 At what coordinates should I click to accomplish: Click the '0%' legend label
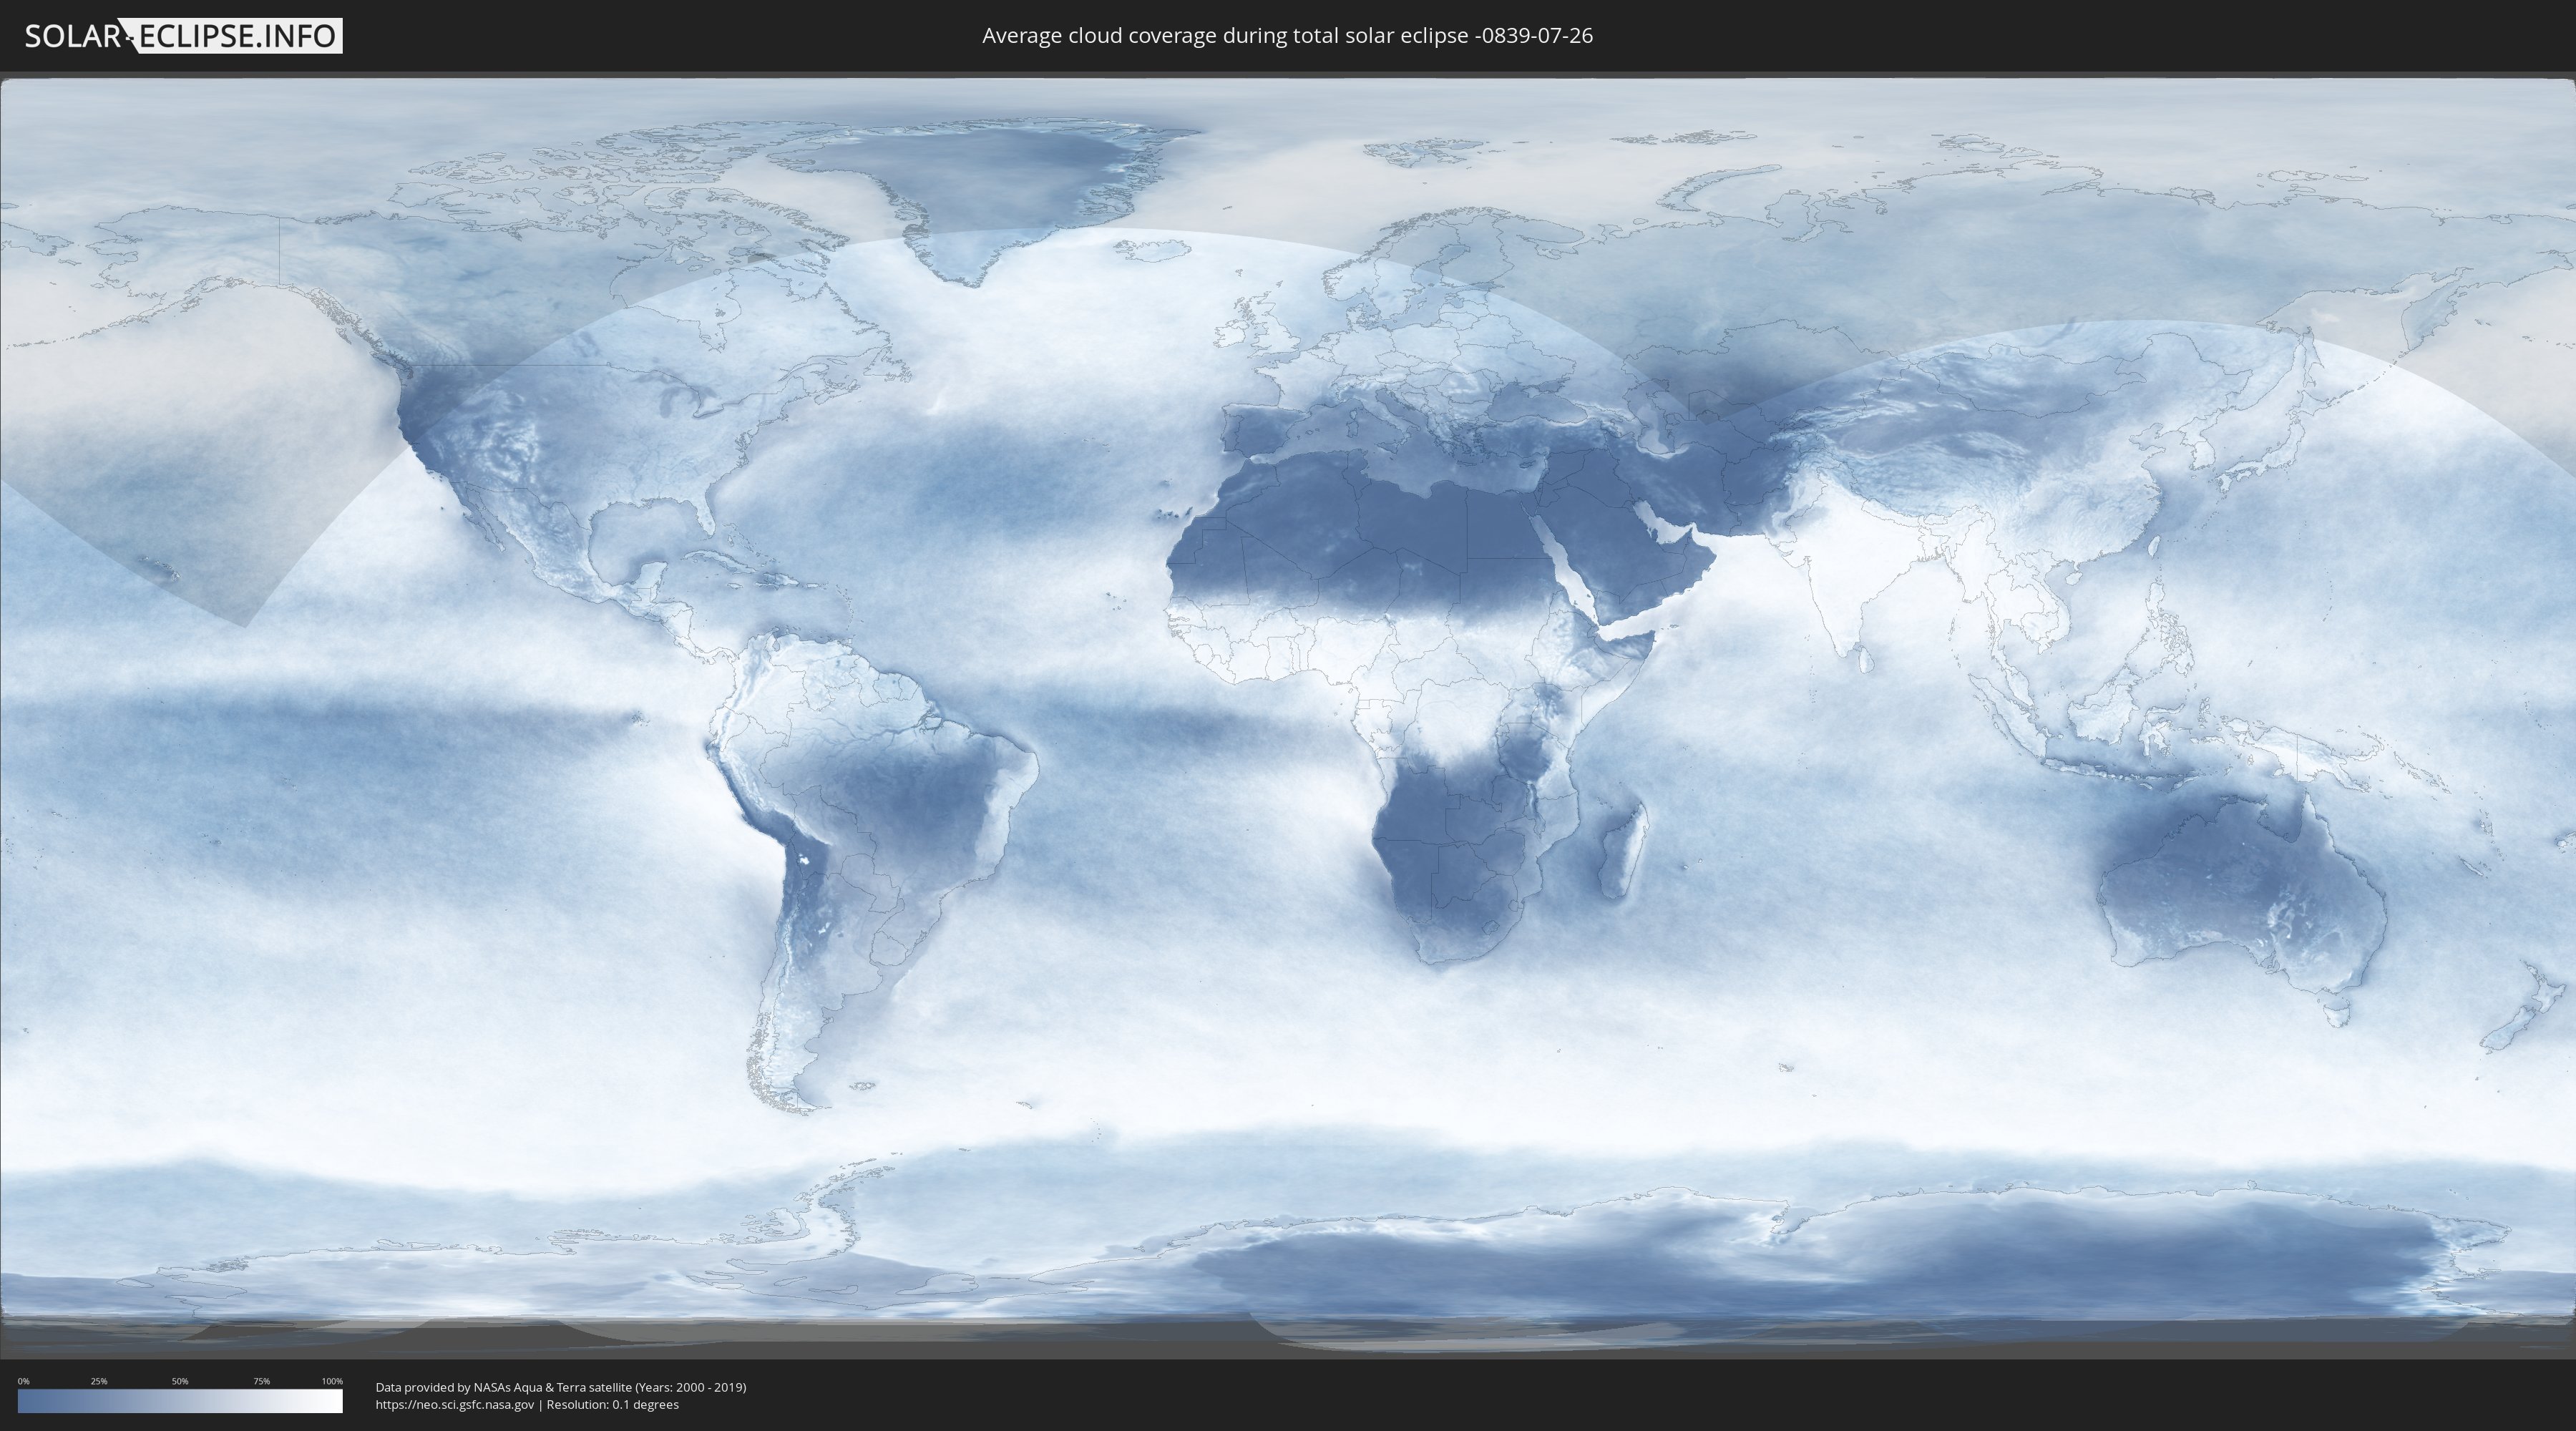coord(23,1381)
